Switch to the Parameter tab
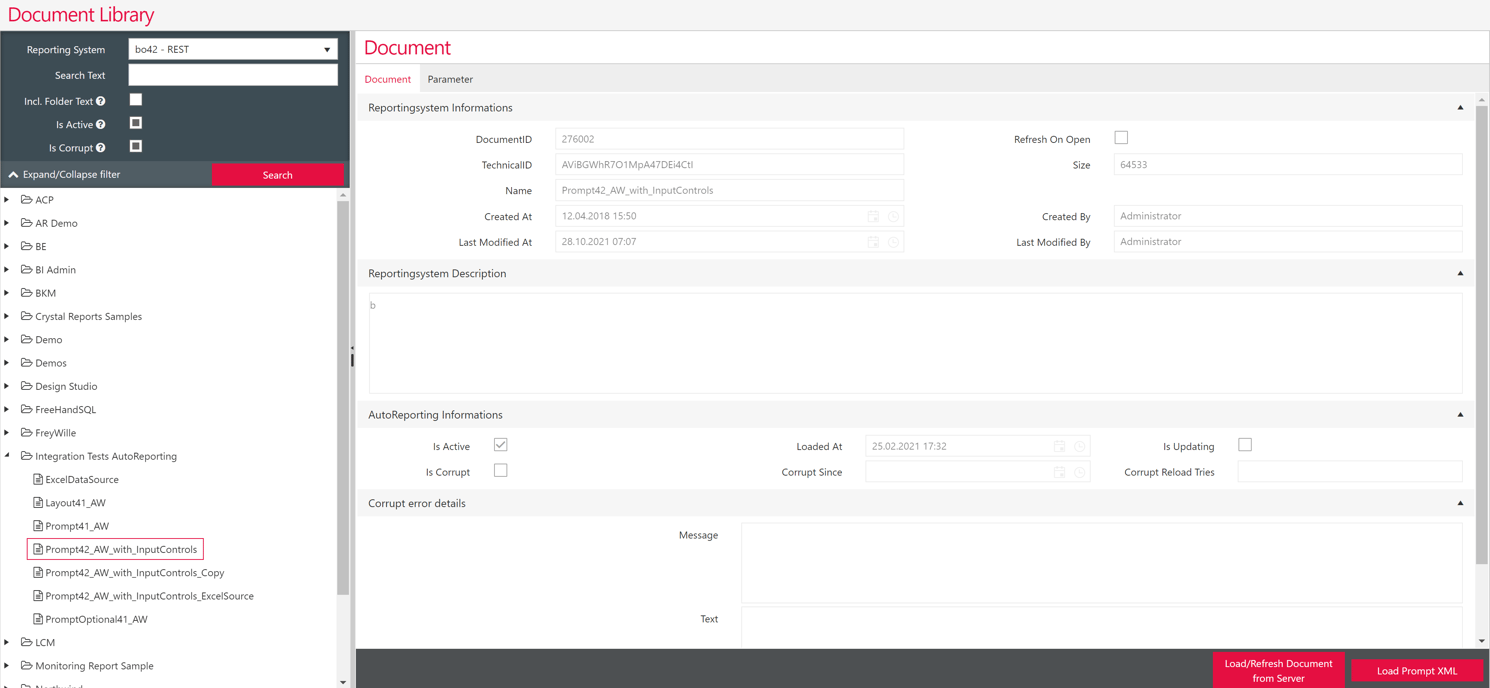The height and width of the screenshot is (688, 1490). click(x=450, y=79)
